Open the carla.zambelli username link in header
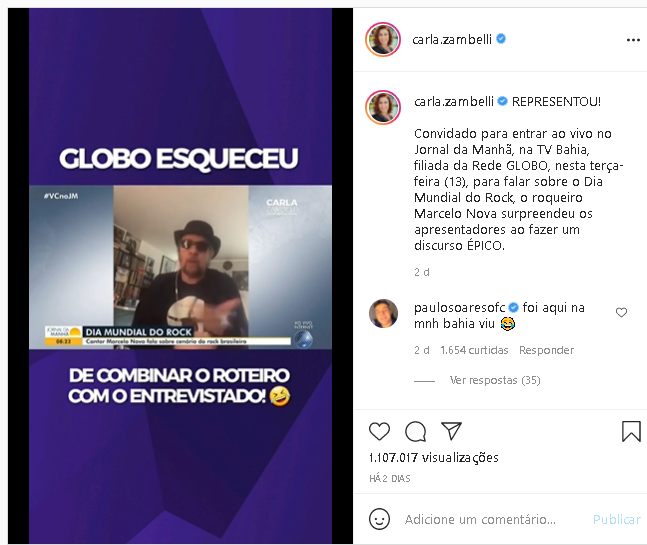This screenshot has width=647, height=545. (x=452, y=39)
